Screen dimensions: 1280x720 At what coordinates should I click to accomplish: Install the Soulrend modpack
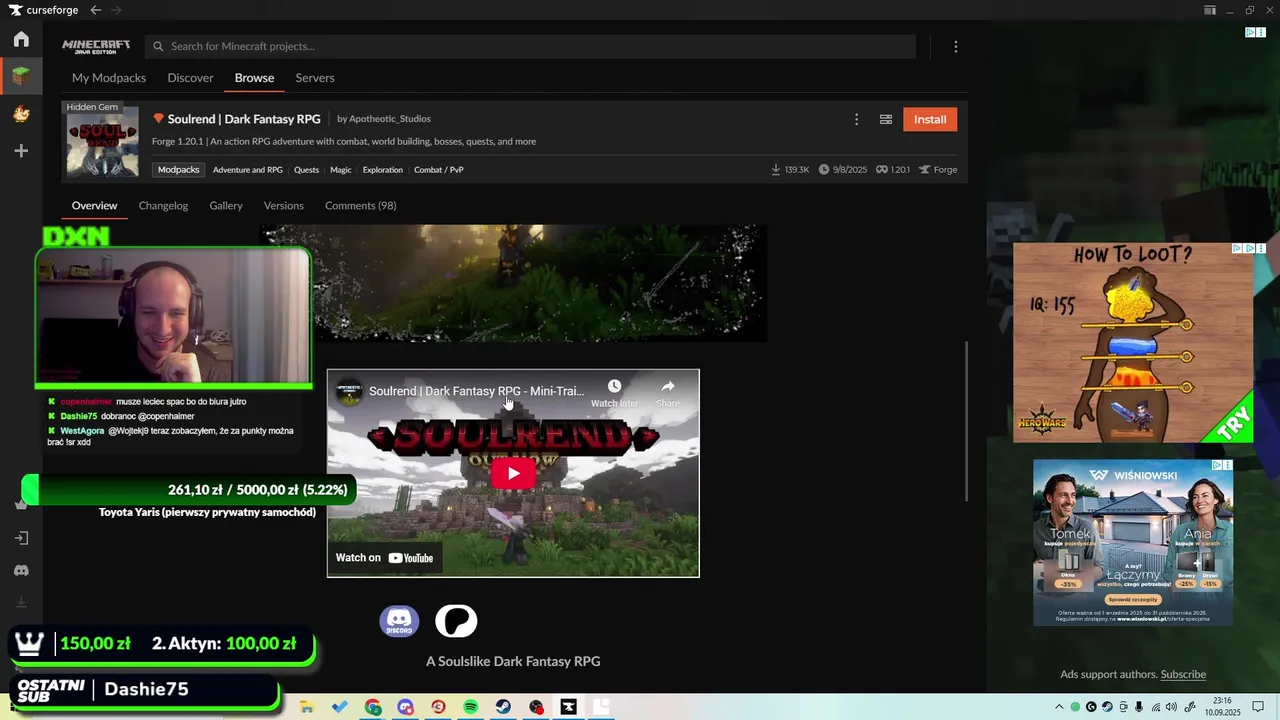[x=930, y=120]
